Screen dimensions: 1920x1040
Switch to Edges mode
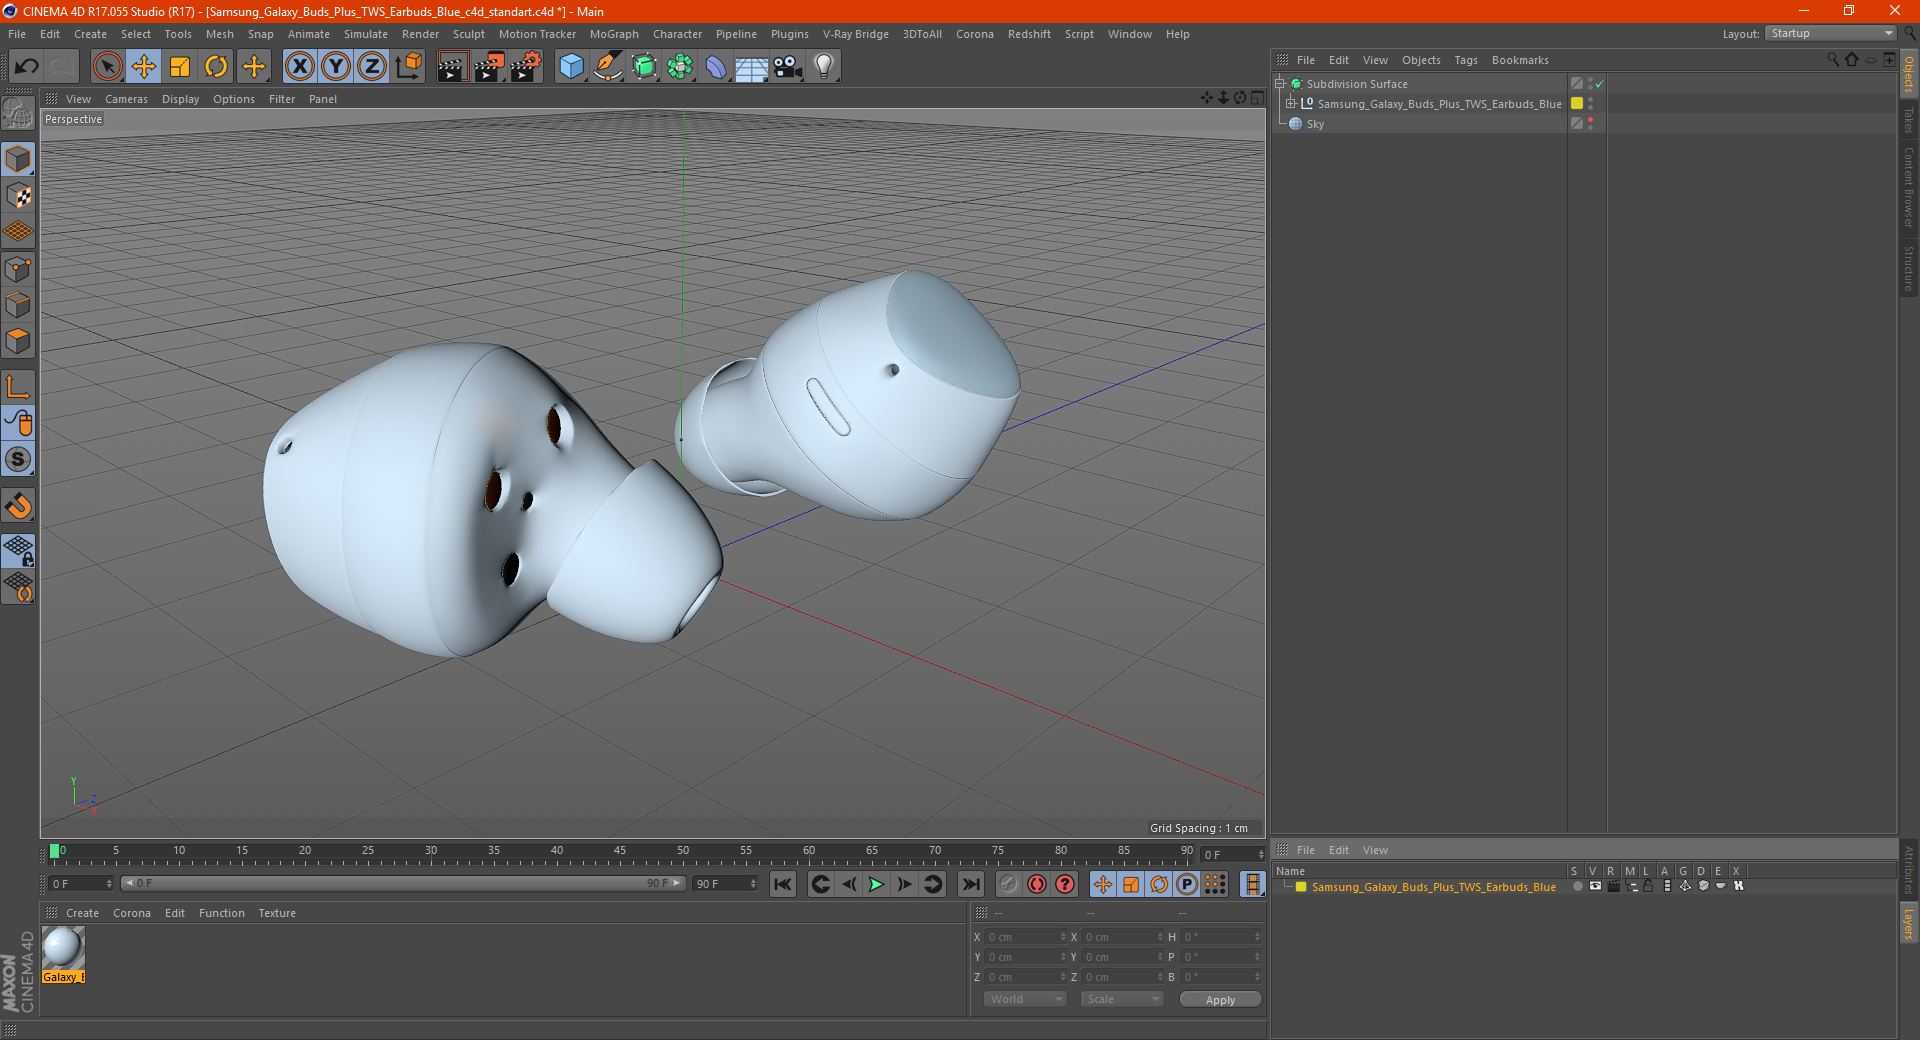click(x=18, y=305)
